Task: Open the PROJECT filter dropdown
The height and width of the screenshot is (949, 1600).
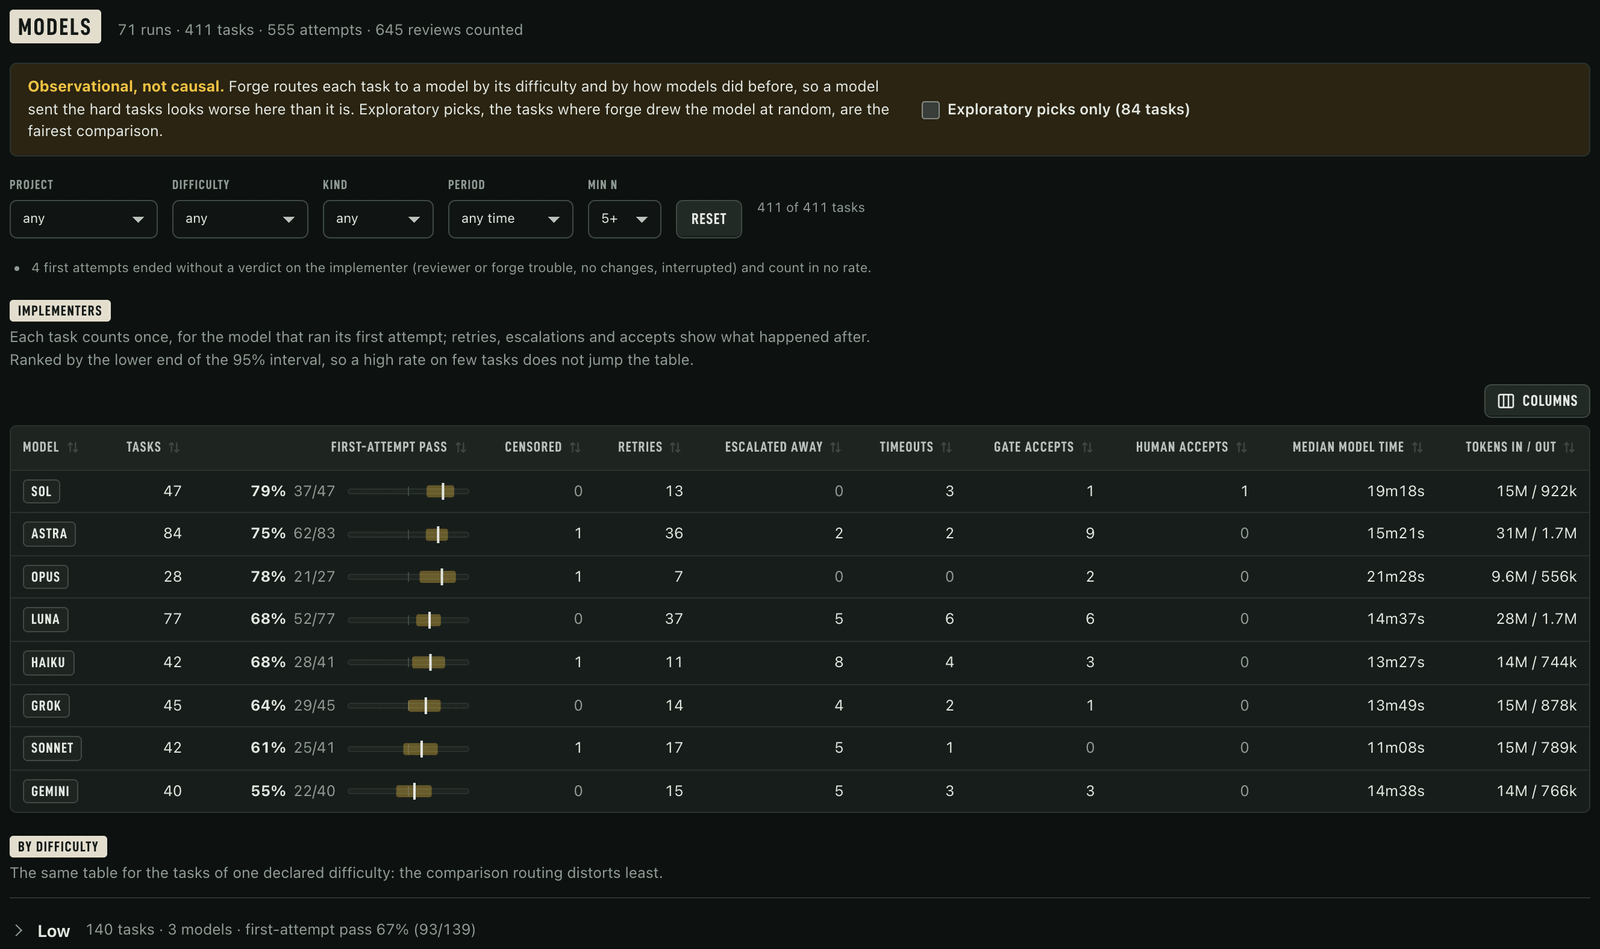Action: 83,219
